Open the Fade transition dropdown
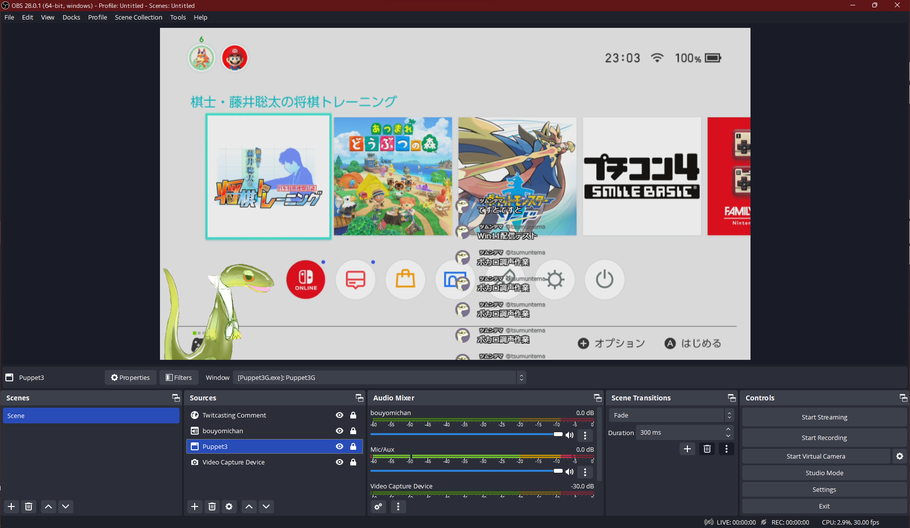The height and width of the screenshot is (528, 910). 671,415
